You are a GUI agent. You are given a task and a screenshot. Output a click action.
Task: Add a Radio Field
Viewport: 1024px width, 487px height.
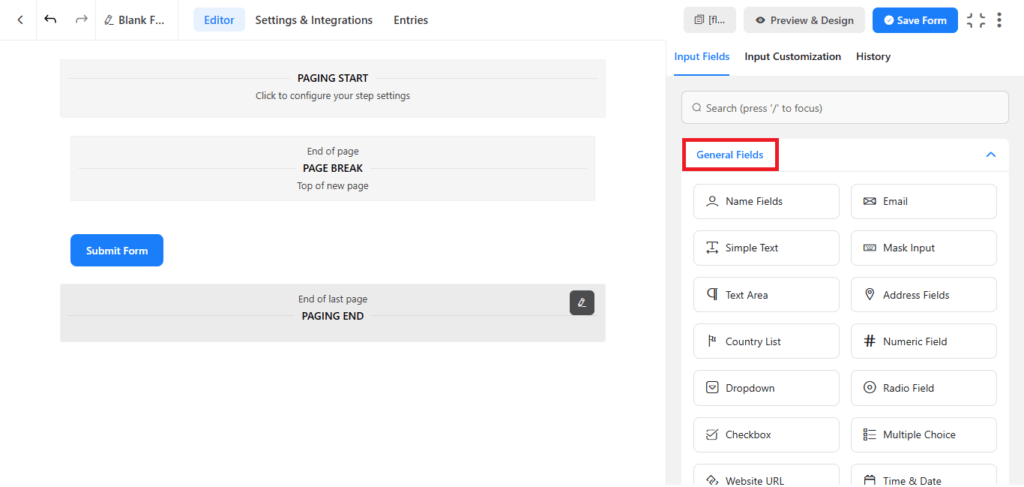click(x=923, y=388)
